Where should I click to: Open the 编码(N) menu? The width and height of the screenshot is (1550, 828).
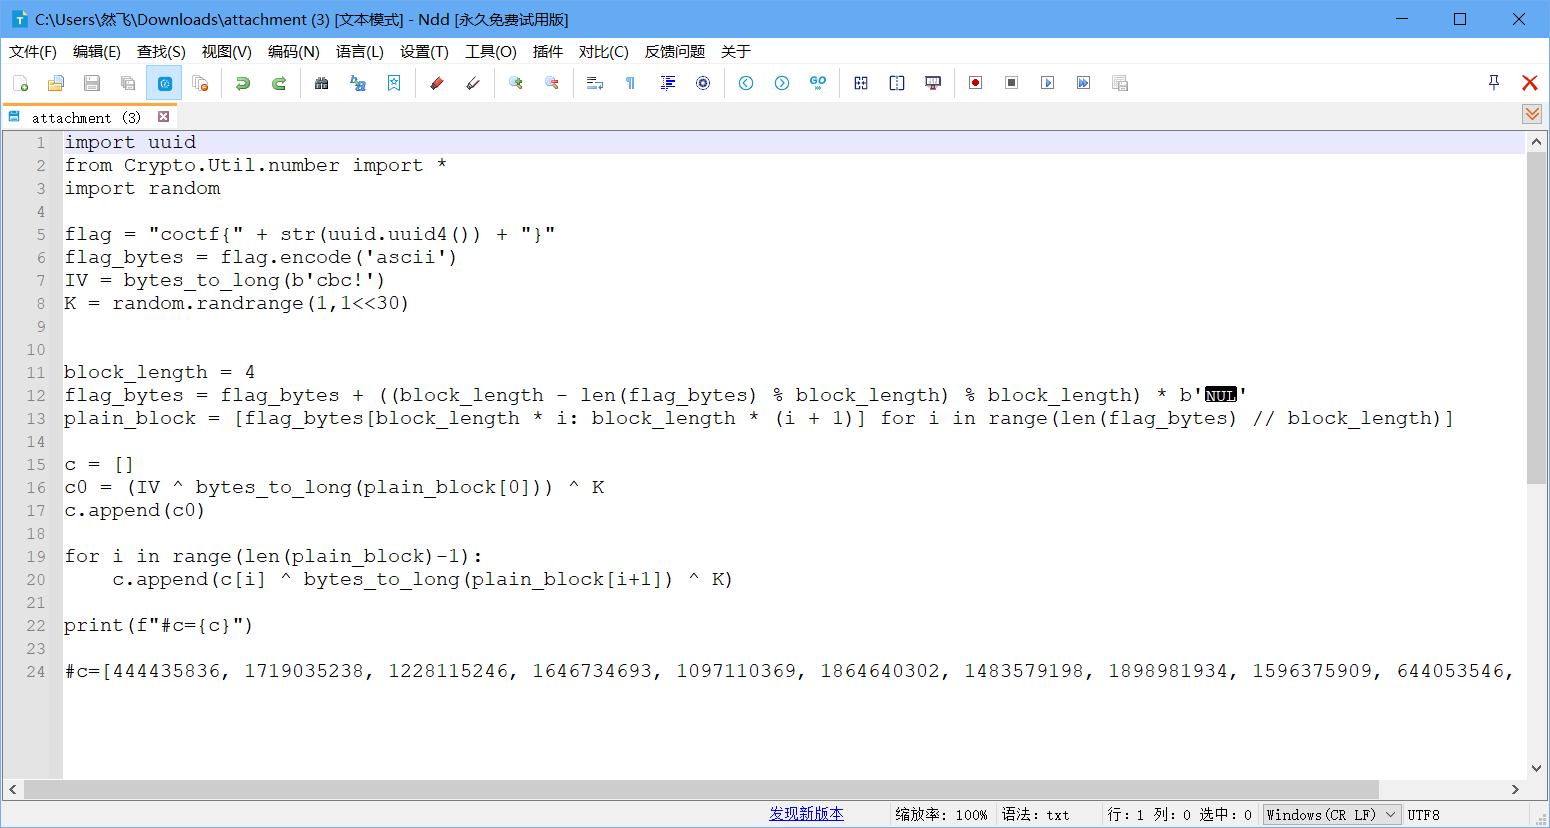(x=294, y=52)
